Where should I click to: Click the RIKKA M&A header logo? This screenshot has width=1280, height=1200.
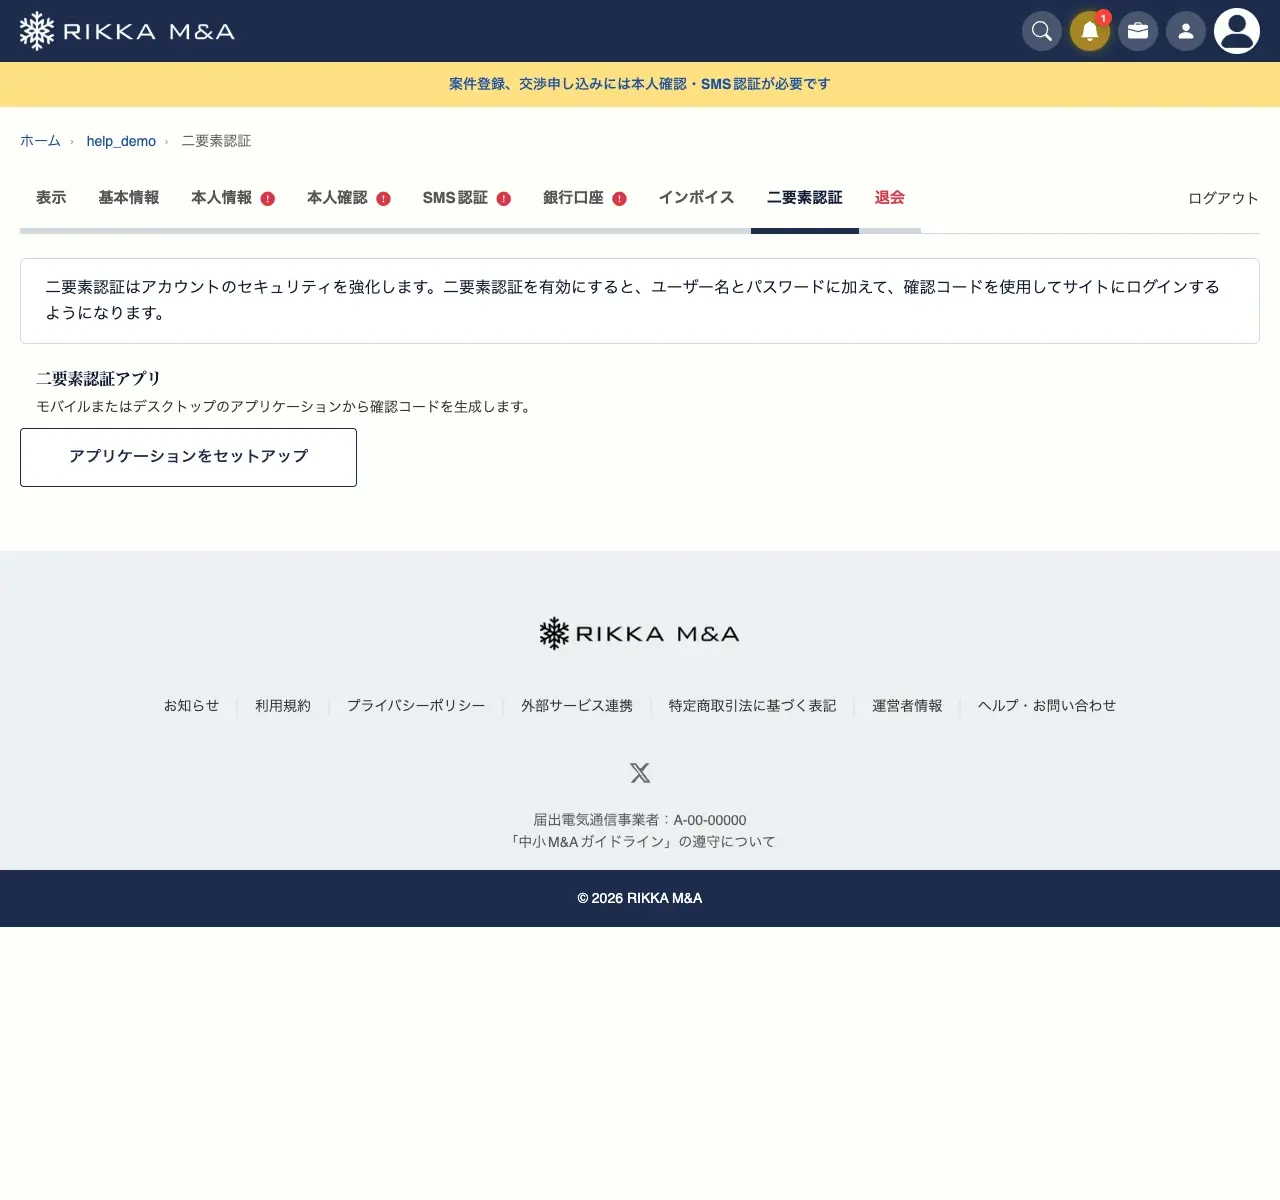pos(127,31)
